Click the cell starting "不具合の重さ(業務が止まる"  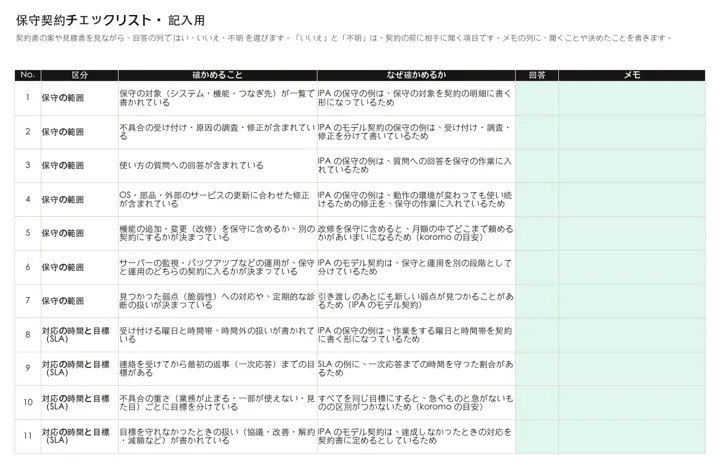point(217,402)
